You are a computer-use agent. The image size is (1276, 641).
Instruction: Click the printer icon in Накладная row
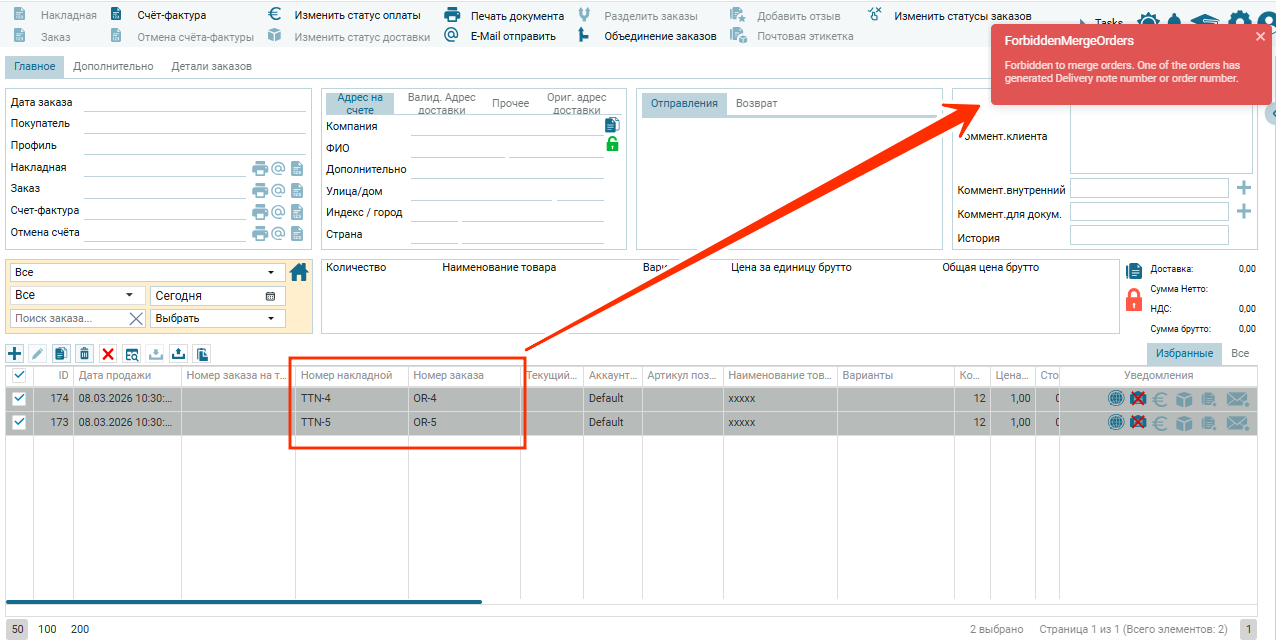coord(260,168)
